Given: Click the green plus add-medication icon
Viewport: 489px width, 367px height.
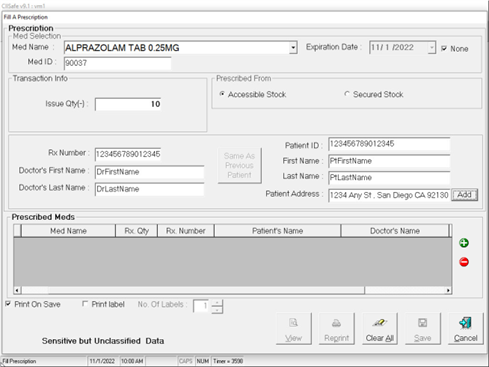Looking at the screenshot, I should click(464, 243).
